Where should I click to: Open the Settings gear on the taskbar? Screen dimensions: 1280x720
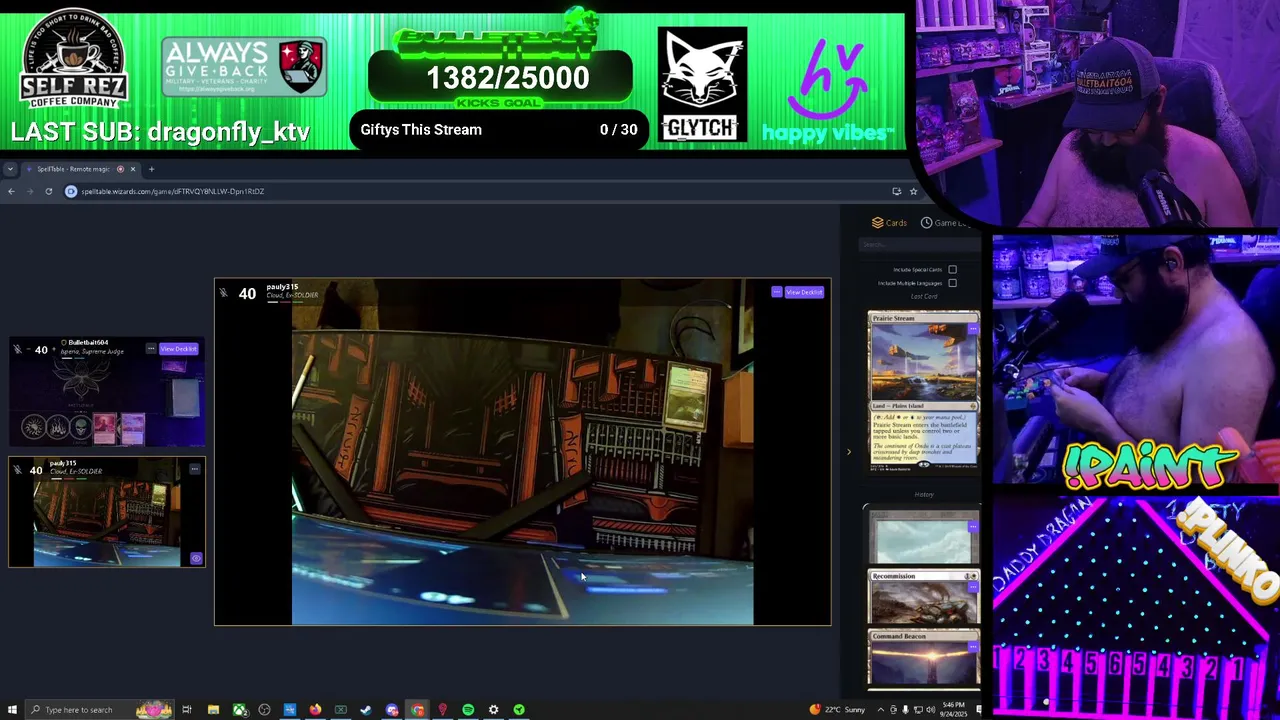click(493, 710)
